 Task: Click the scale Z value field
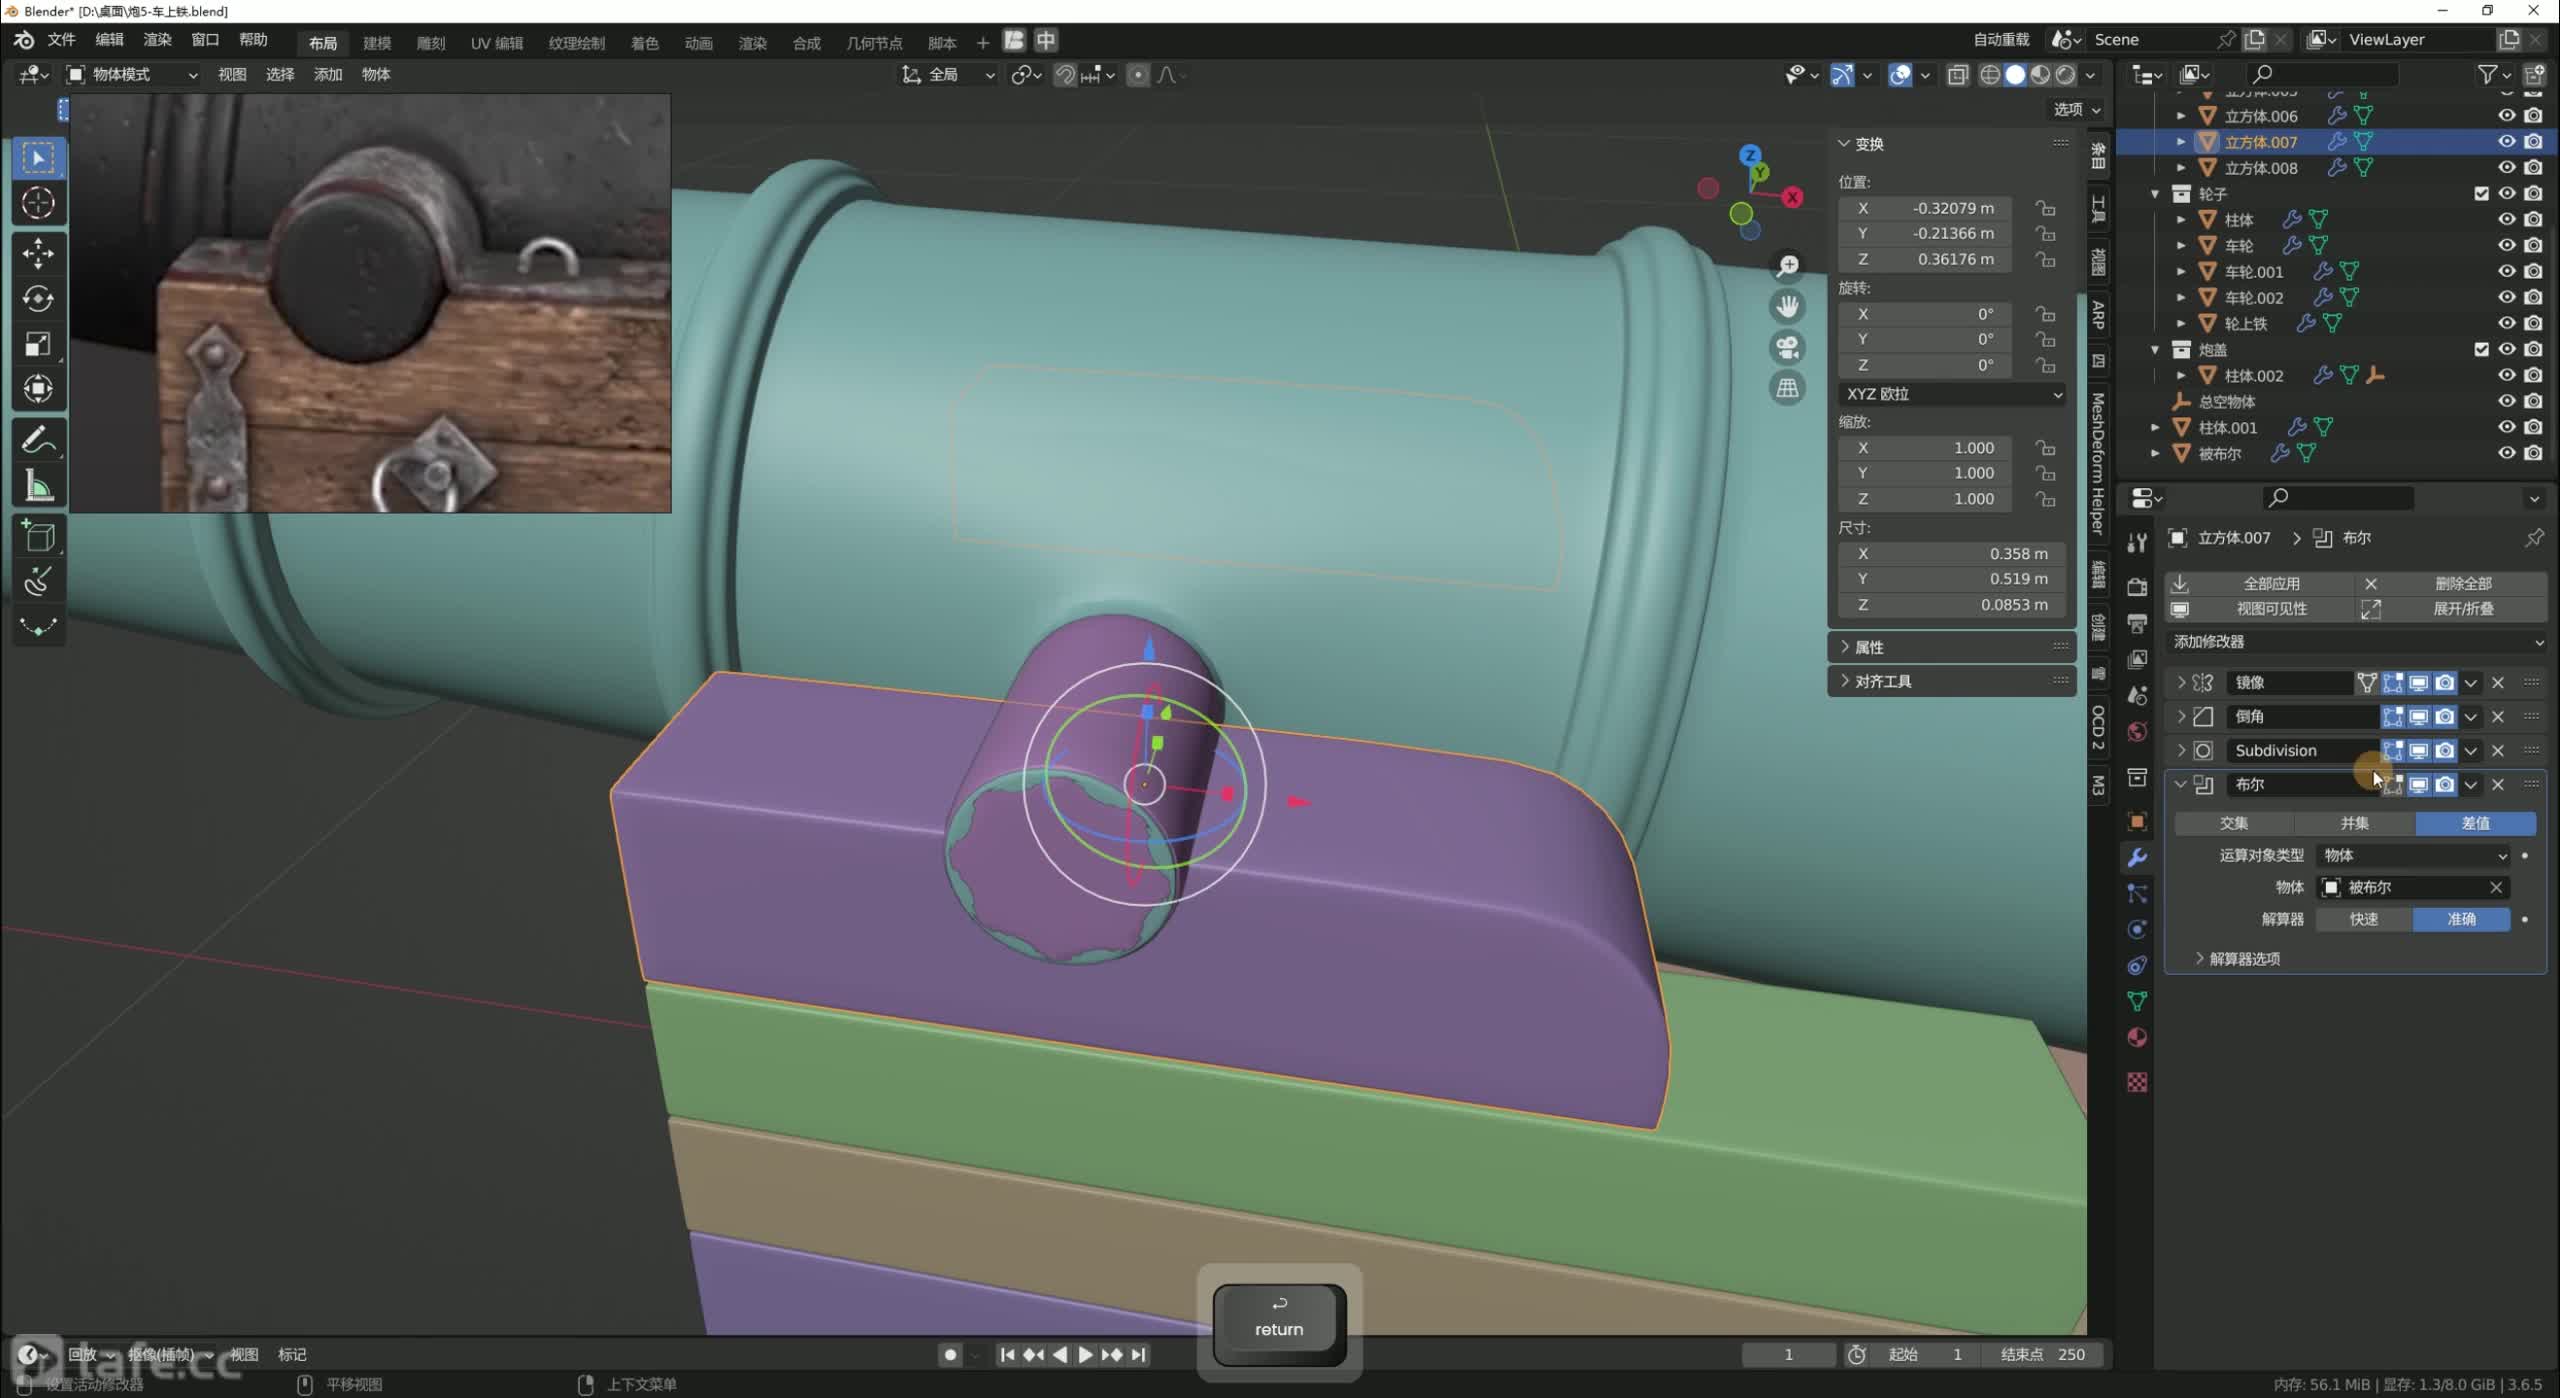coord(1924,499)
